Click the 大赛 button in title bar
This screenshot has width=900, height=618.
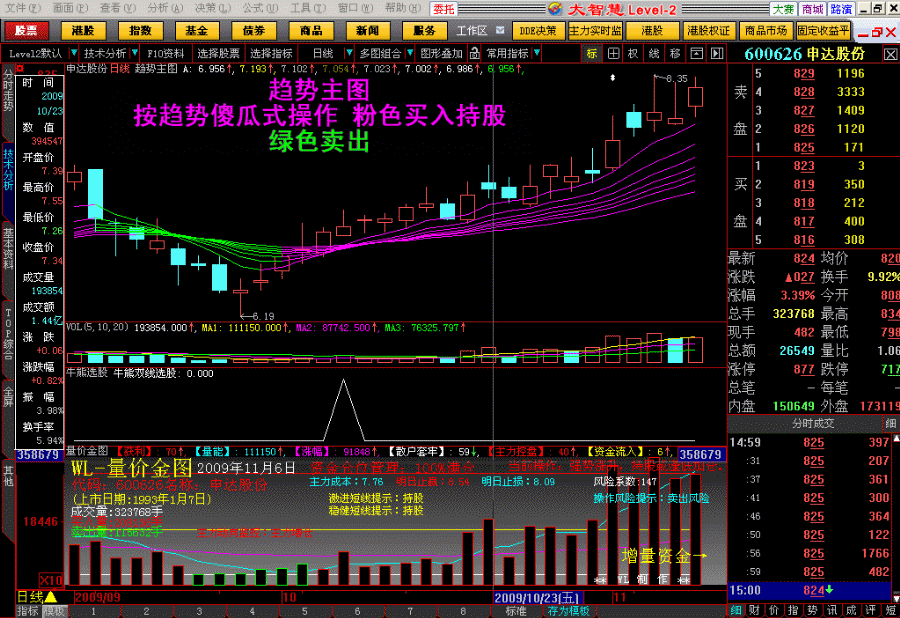pyautogui.click(x=783, y=9)
